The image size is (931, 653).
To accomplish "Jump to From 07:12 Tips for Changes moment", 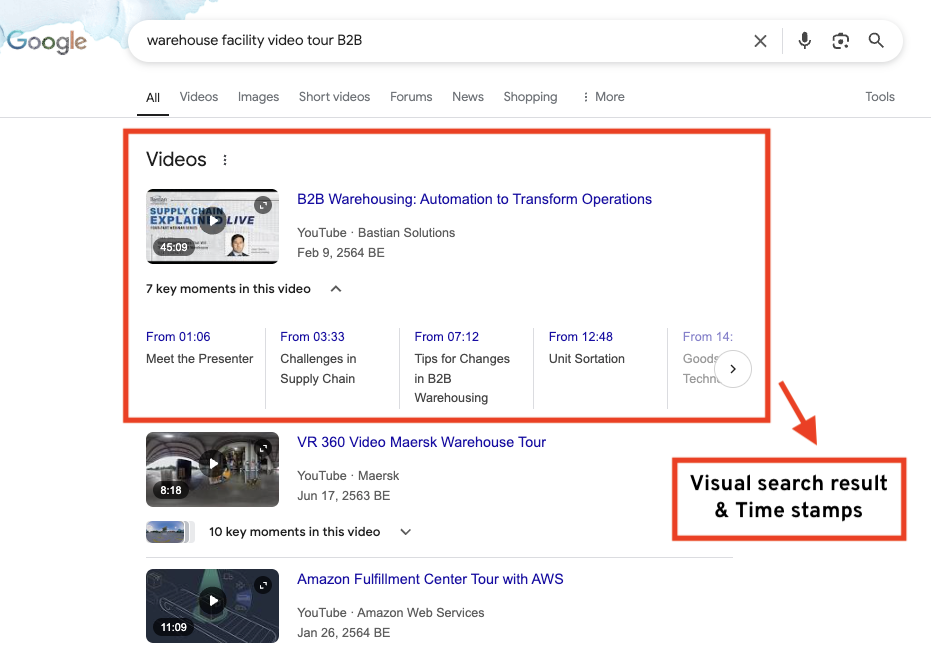I will pos(462,367).
